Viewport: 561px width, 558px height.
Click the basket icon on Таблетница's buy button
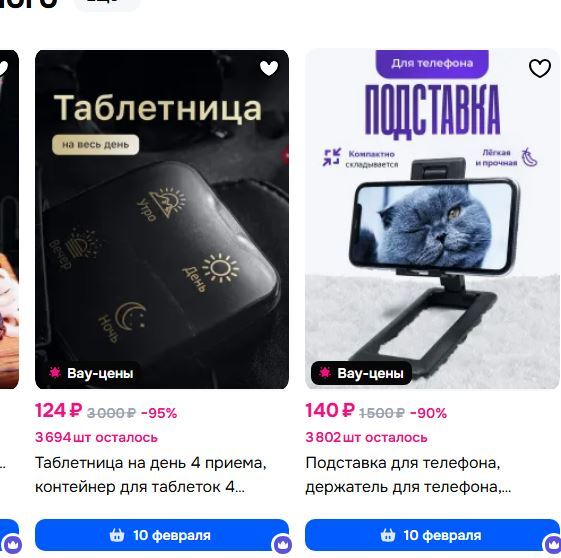[x=117, y=535]
